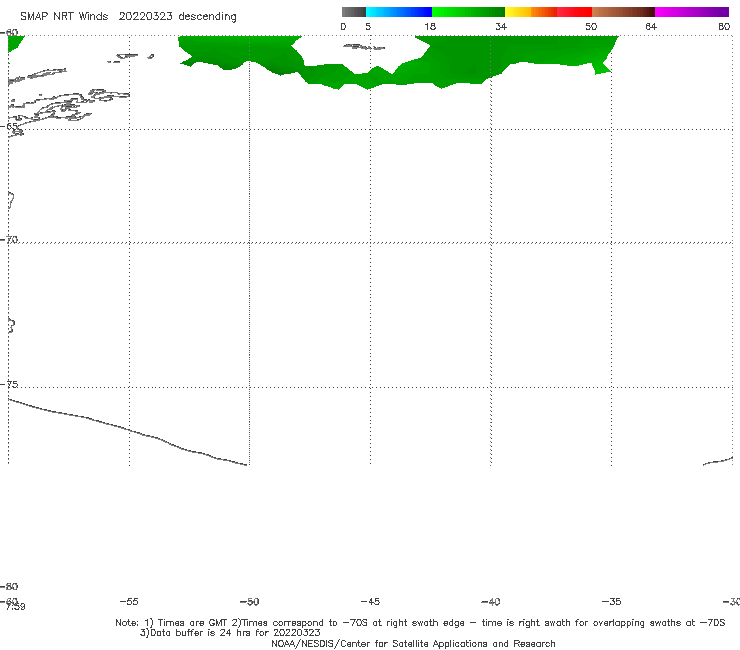Click the red segment of the color bar
The height and width of the screenshot is (650, 740).
point(574,12)
